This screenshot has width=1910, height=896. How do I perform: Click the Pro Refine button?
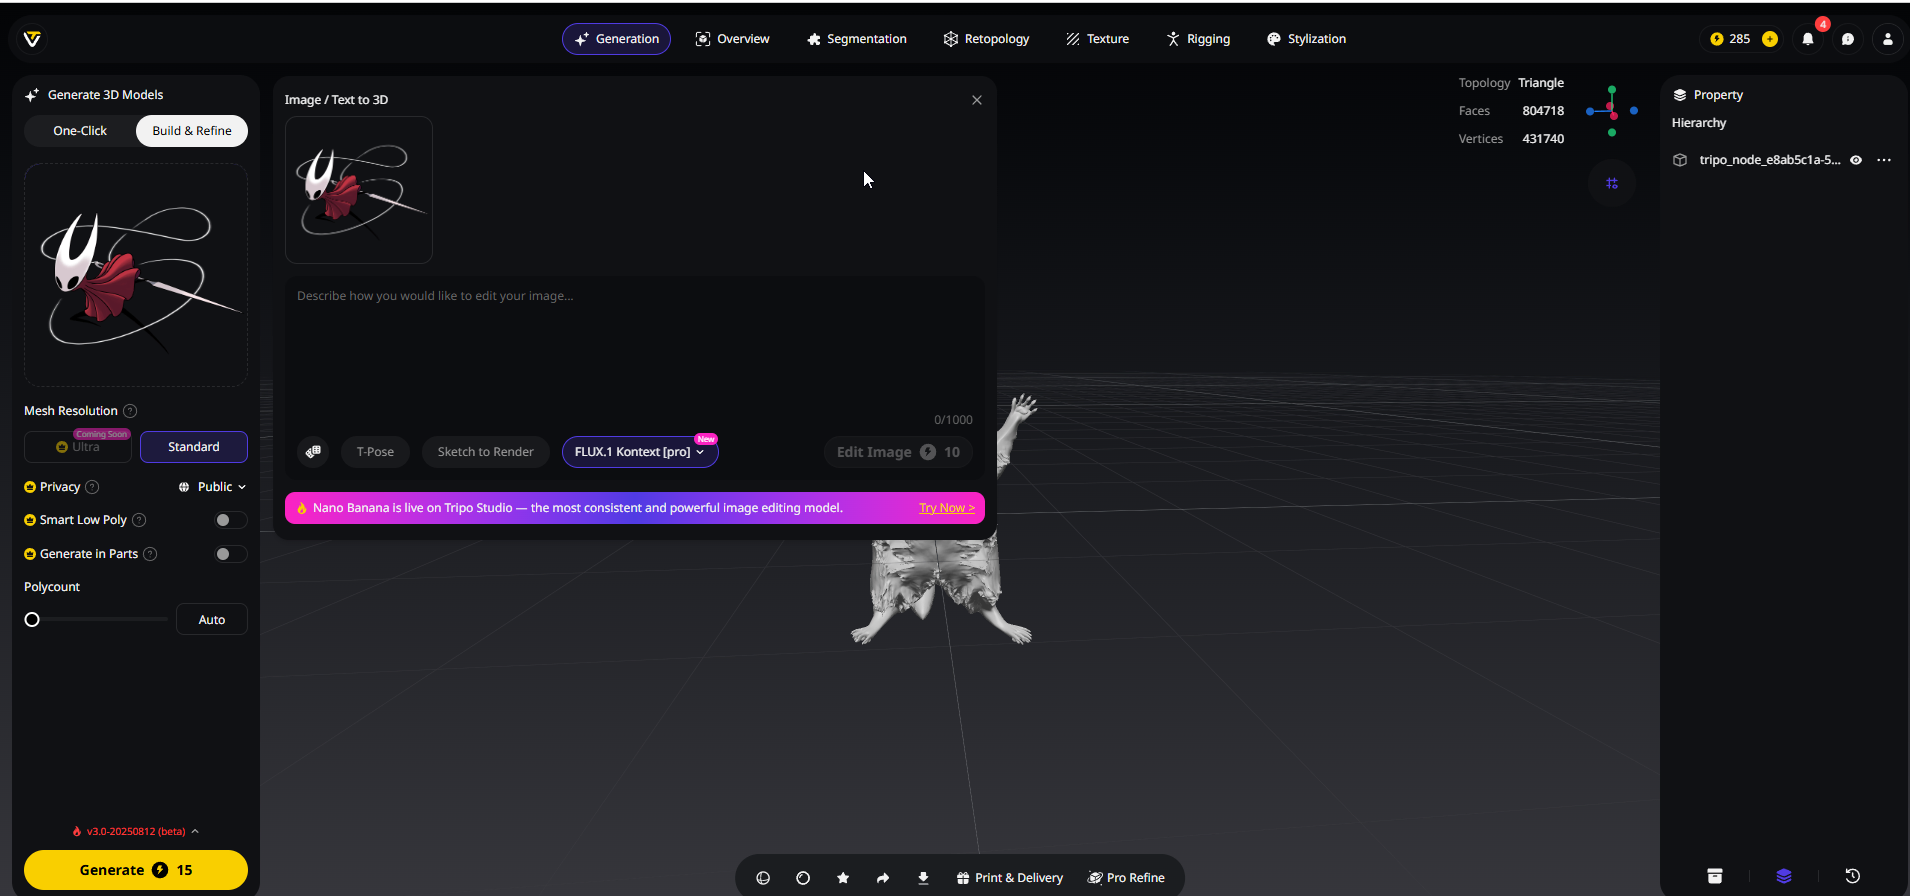(1126, 878)
